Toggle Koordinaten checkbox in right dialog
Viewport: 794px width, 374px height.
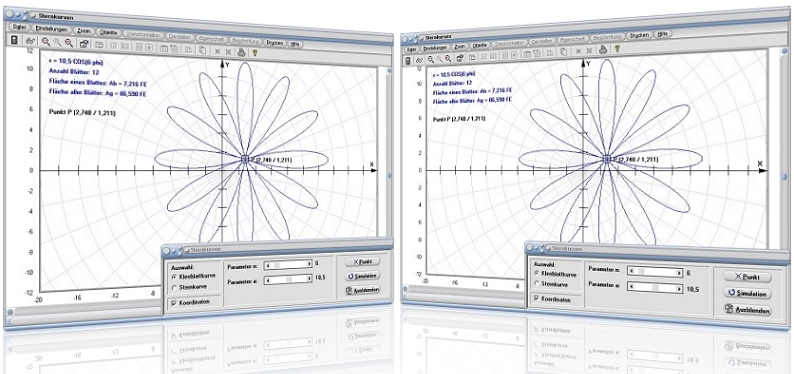537,299
